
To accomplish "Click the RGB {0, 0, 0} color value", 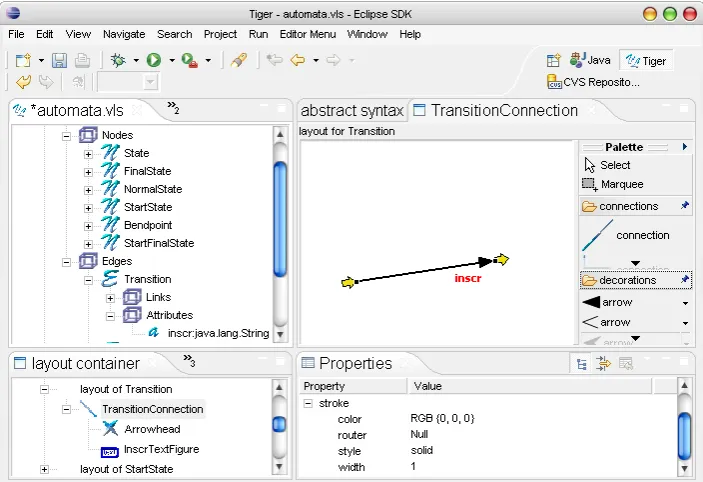I will [442, 418].
